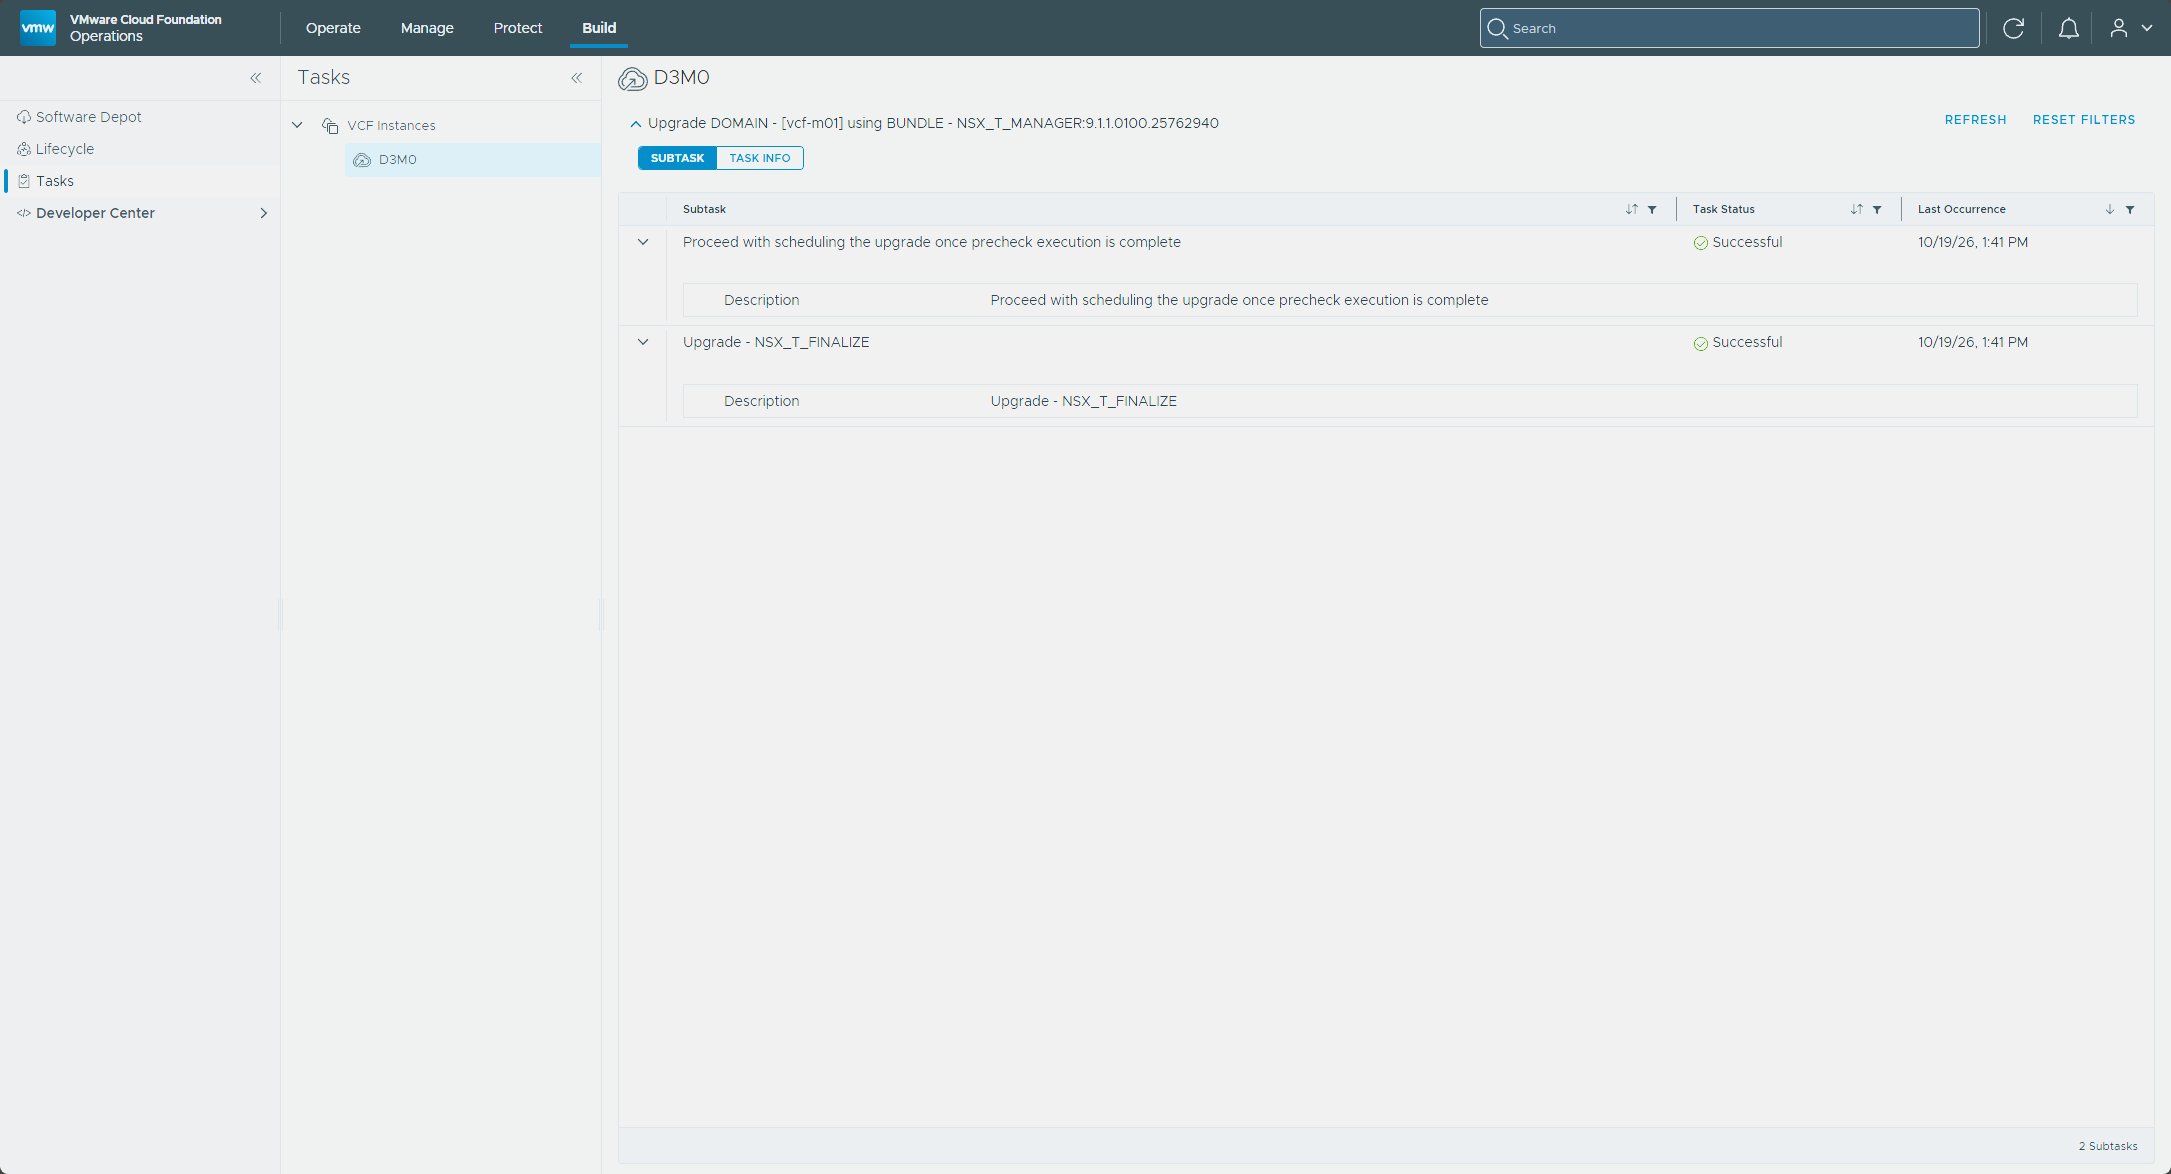2171x1174 pixels.
Task: Open the Manage menu
Action: (427, 28)
